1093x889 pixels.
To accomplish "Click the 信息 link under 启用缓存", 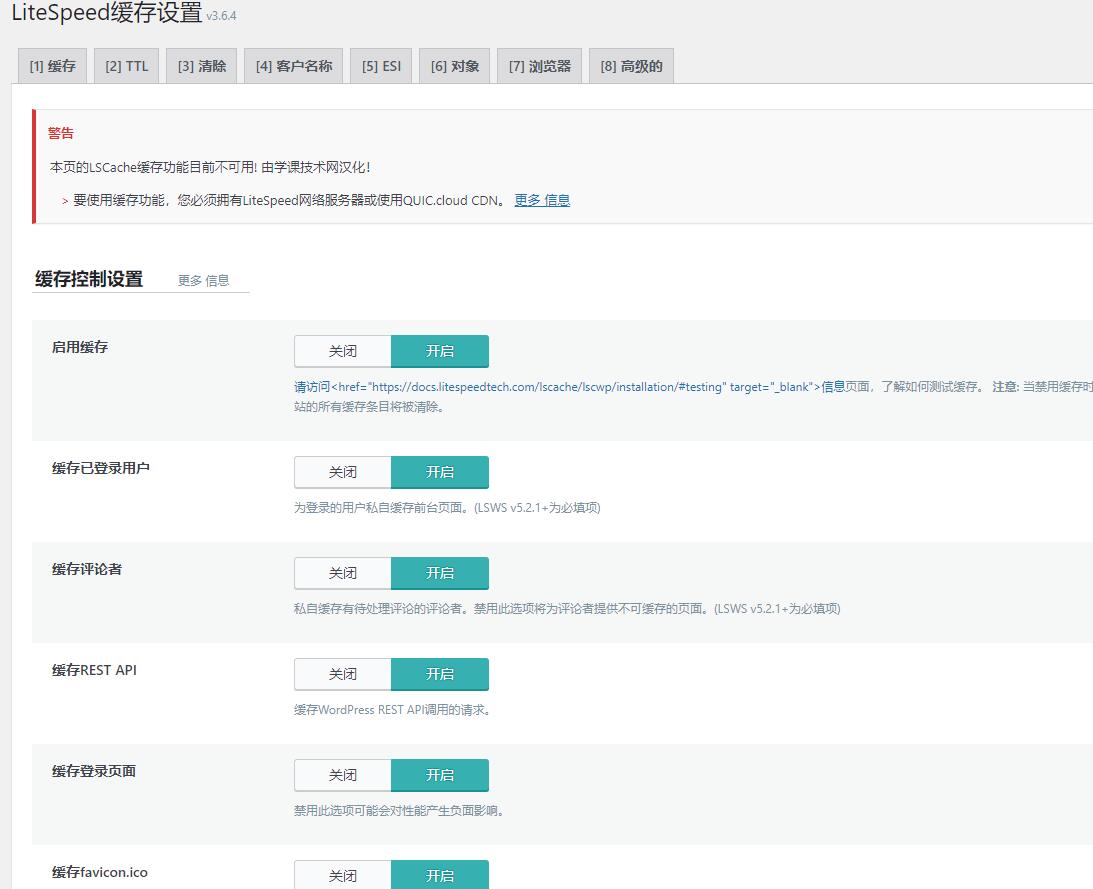I will tap(833, 387).
